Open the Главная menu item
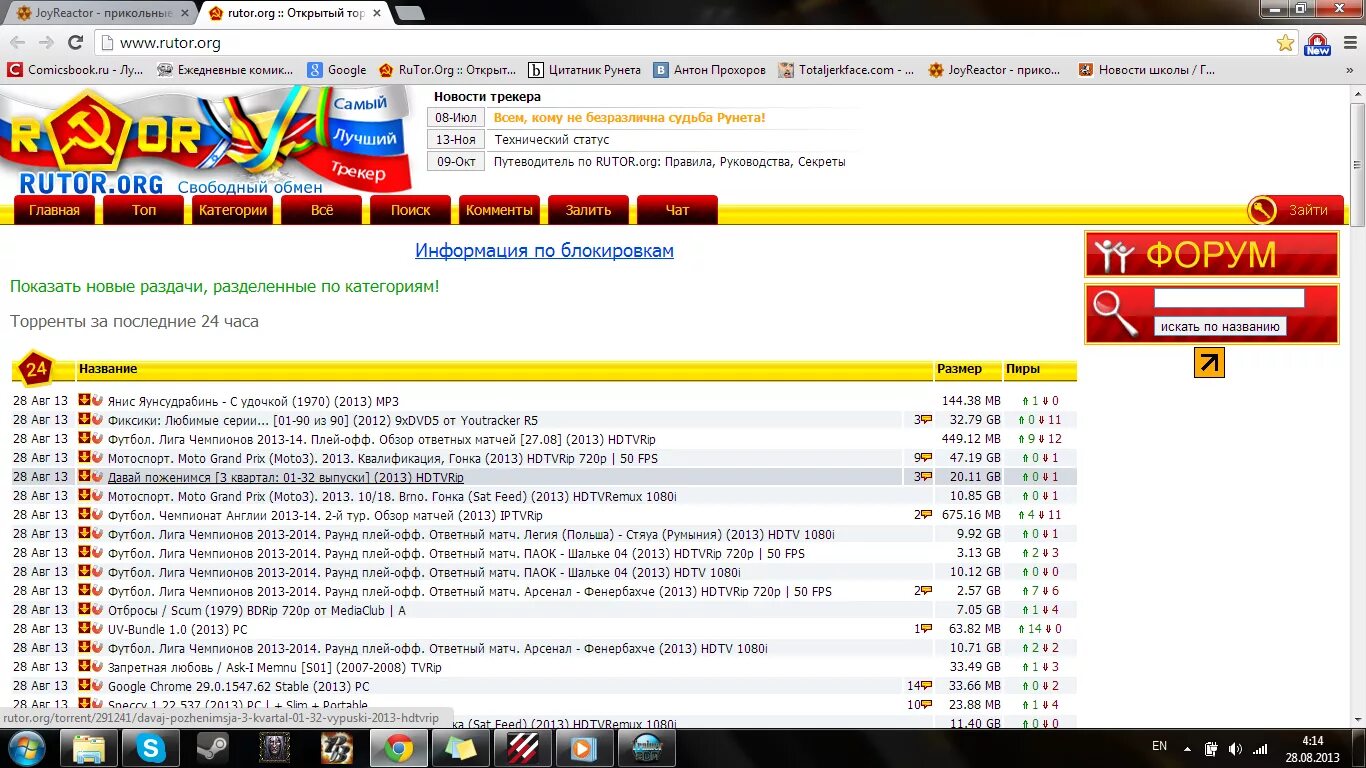 (x=54, y=210)
